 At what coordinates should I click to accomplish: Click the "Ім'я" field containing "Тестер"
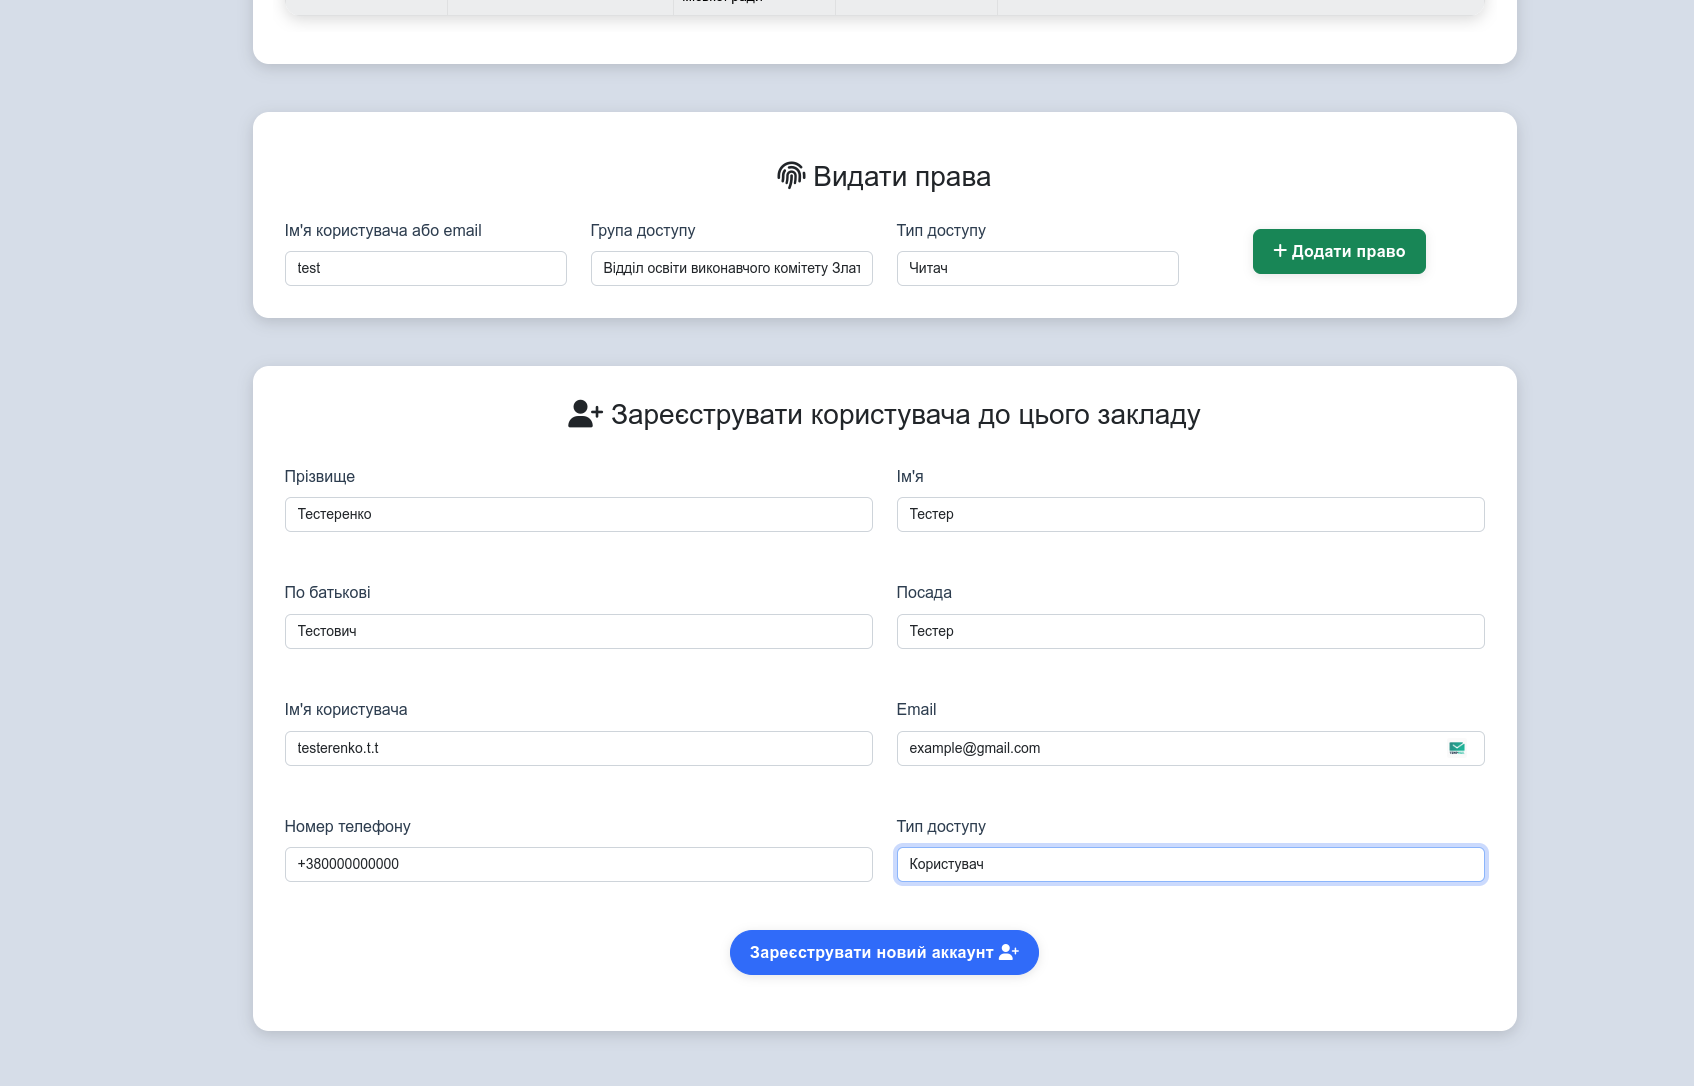pos(1190,514)
